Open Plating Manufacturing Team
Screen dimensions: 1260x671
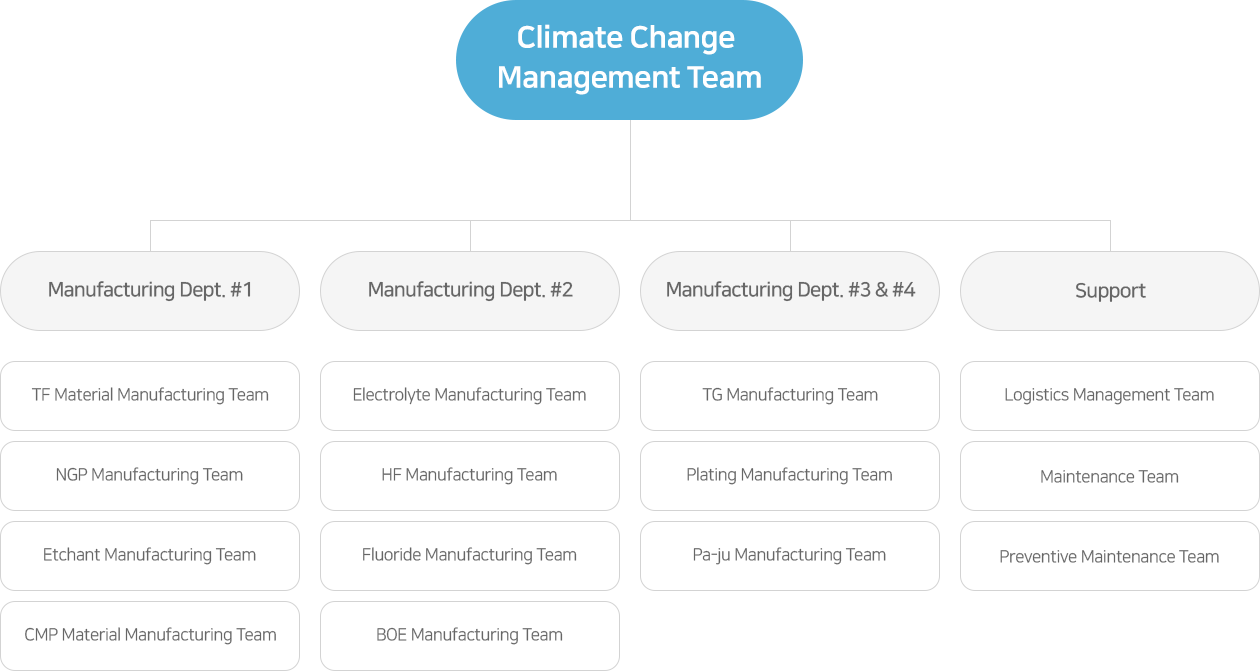pyautogui.click(x=790, y=476)
